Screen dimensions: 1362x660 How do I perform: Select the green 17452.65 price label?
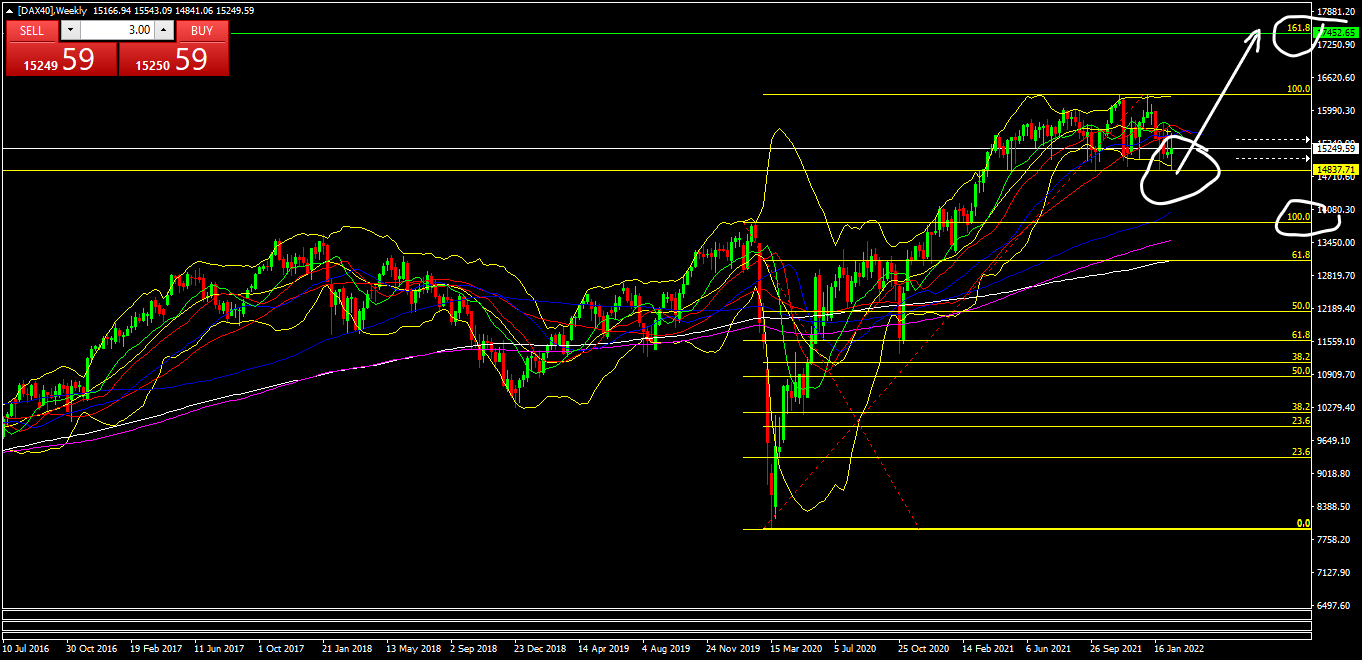1335,33
